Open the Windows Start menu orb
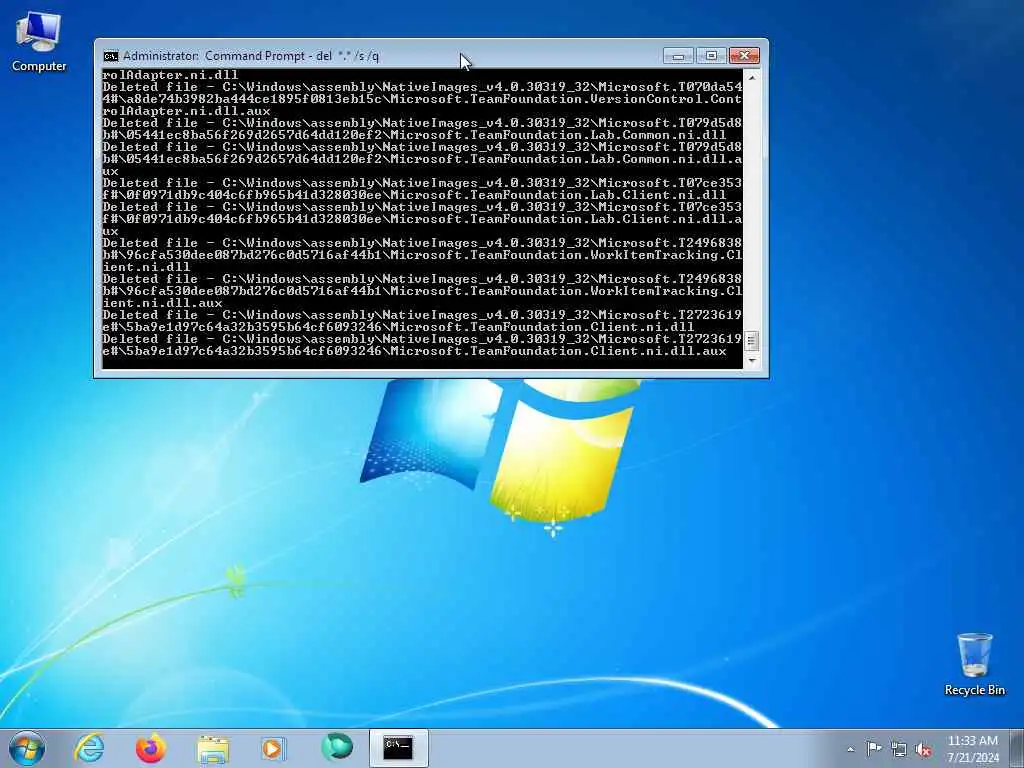The image size is (1024, 768). point(27,748)
